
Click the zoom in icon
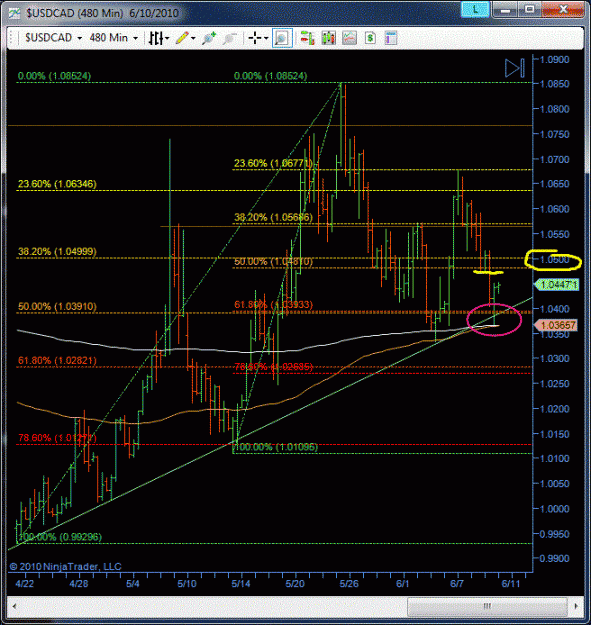coord(209,38)
